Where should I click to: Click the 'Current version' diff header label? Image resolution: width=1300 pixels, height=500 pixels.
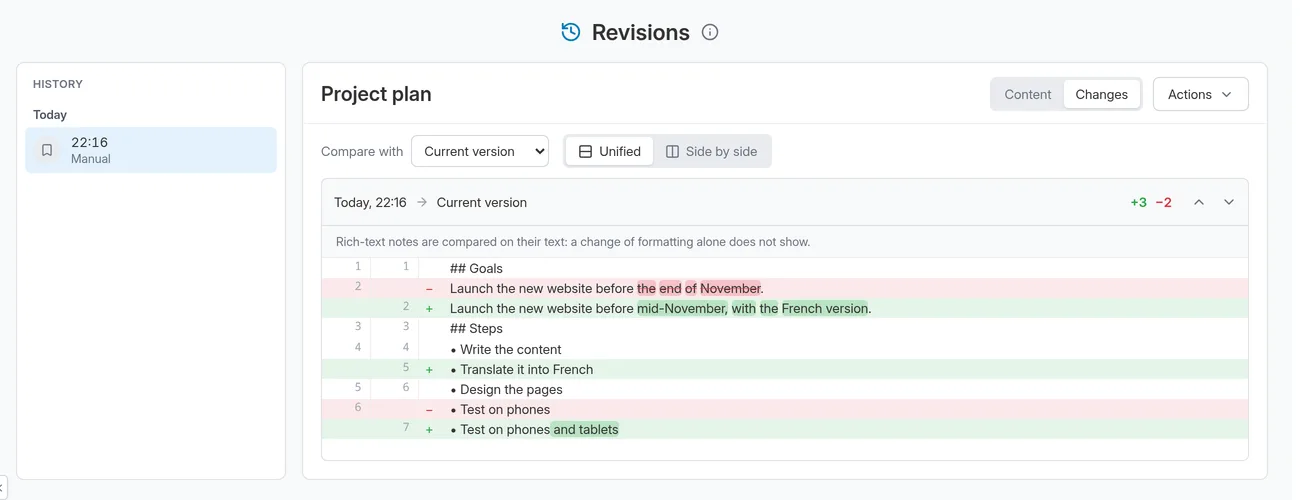pos(482,202)
